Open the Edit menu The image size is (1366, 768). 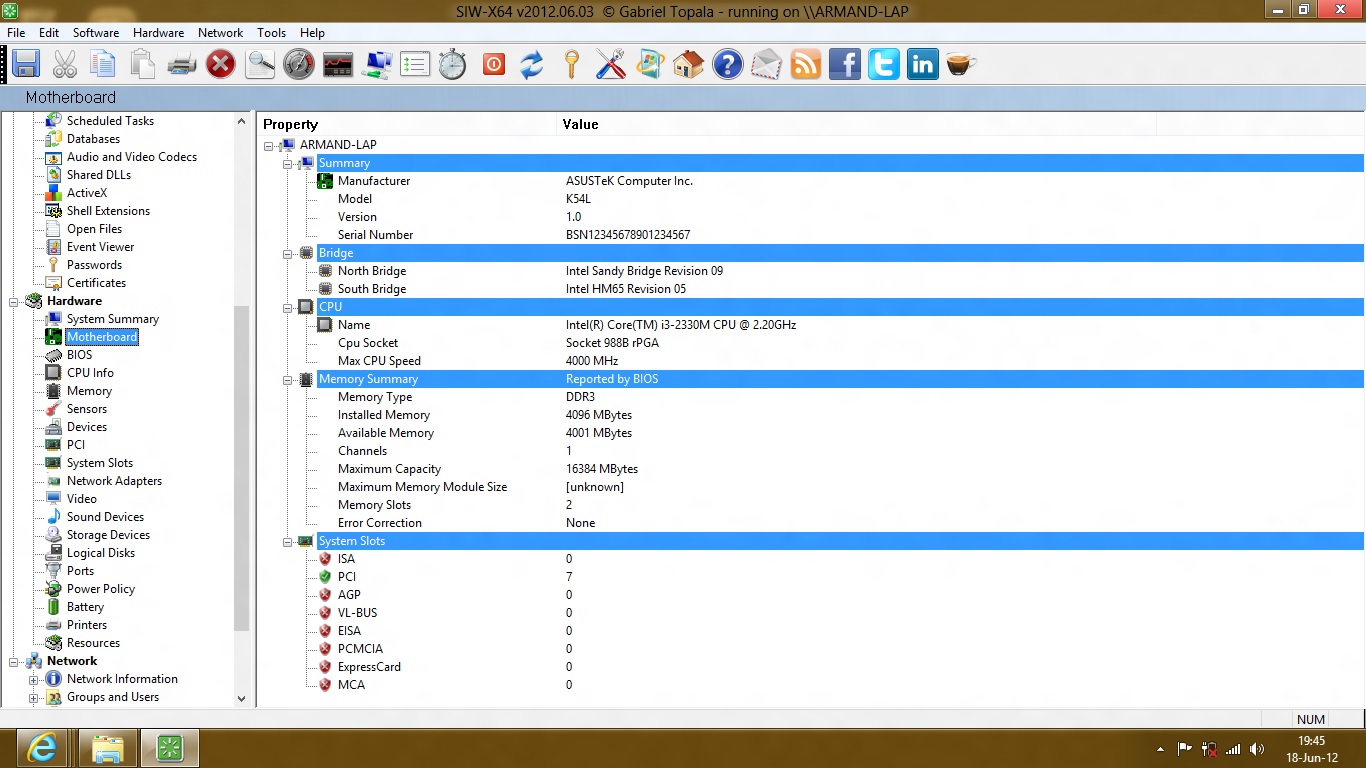click(x=49, y=33)
